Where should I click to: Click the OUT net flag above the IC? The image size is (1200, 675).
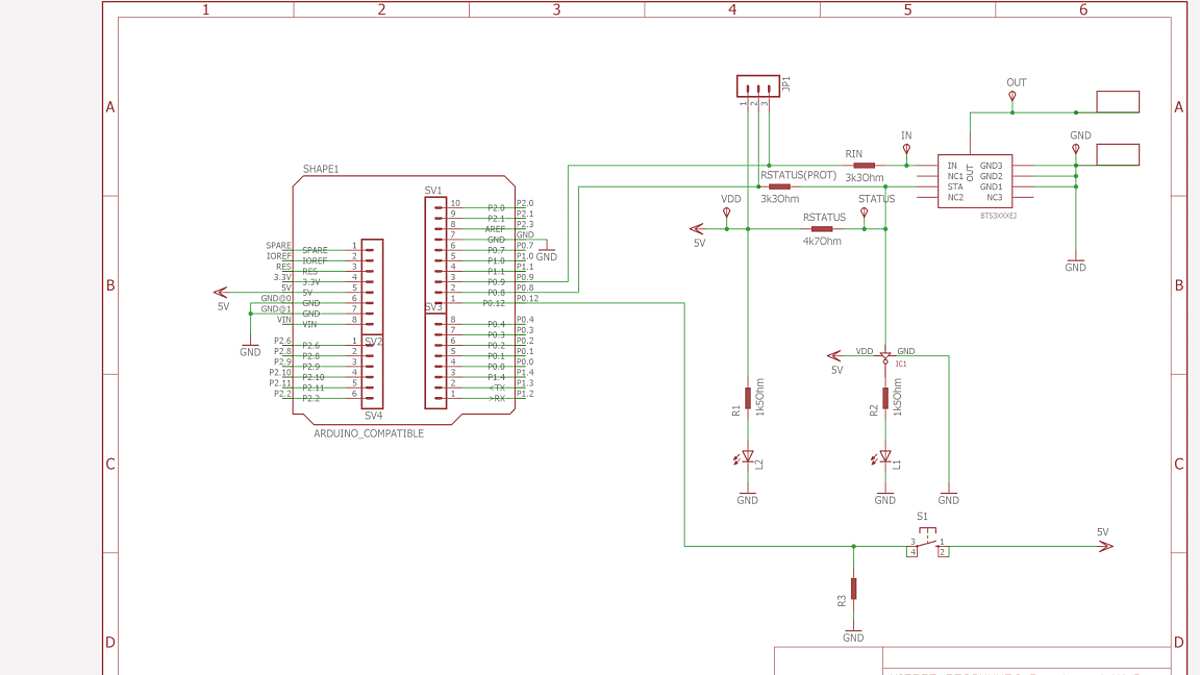(x=1014, y=92)
